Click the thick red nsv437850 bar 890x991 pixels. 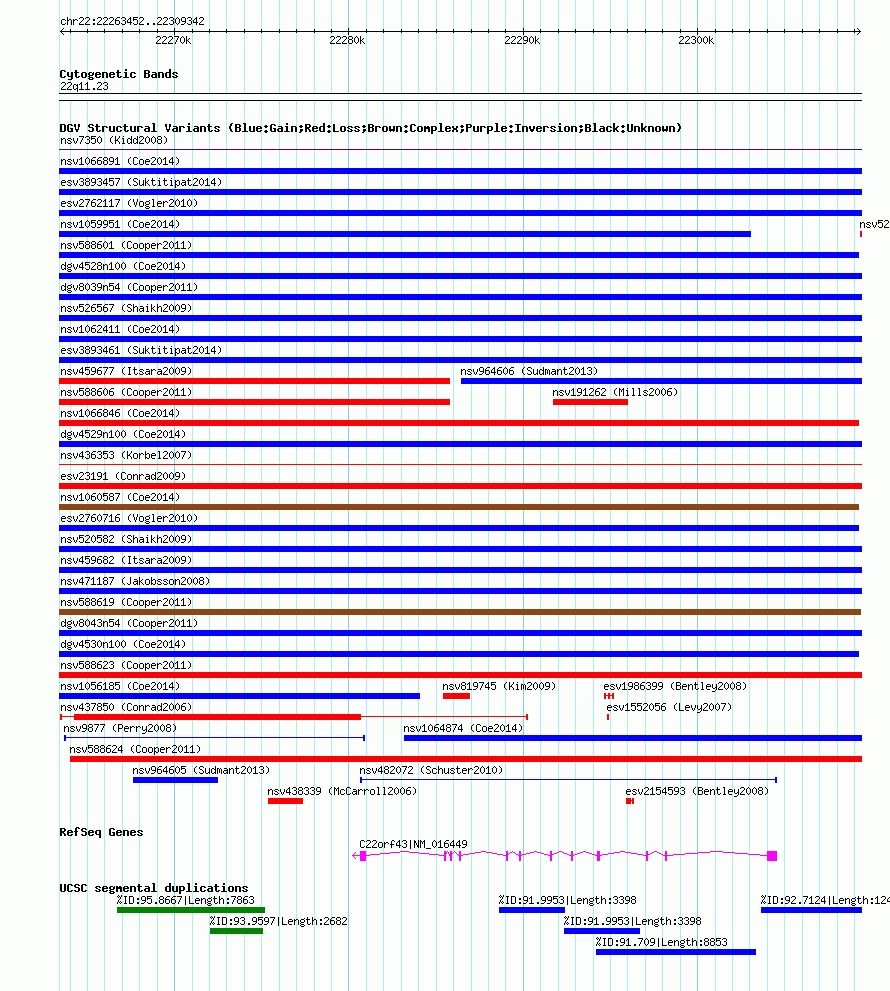click(x=217, y=717)
